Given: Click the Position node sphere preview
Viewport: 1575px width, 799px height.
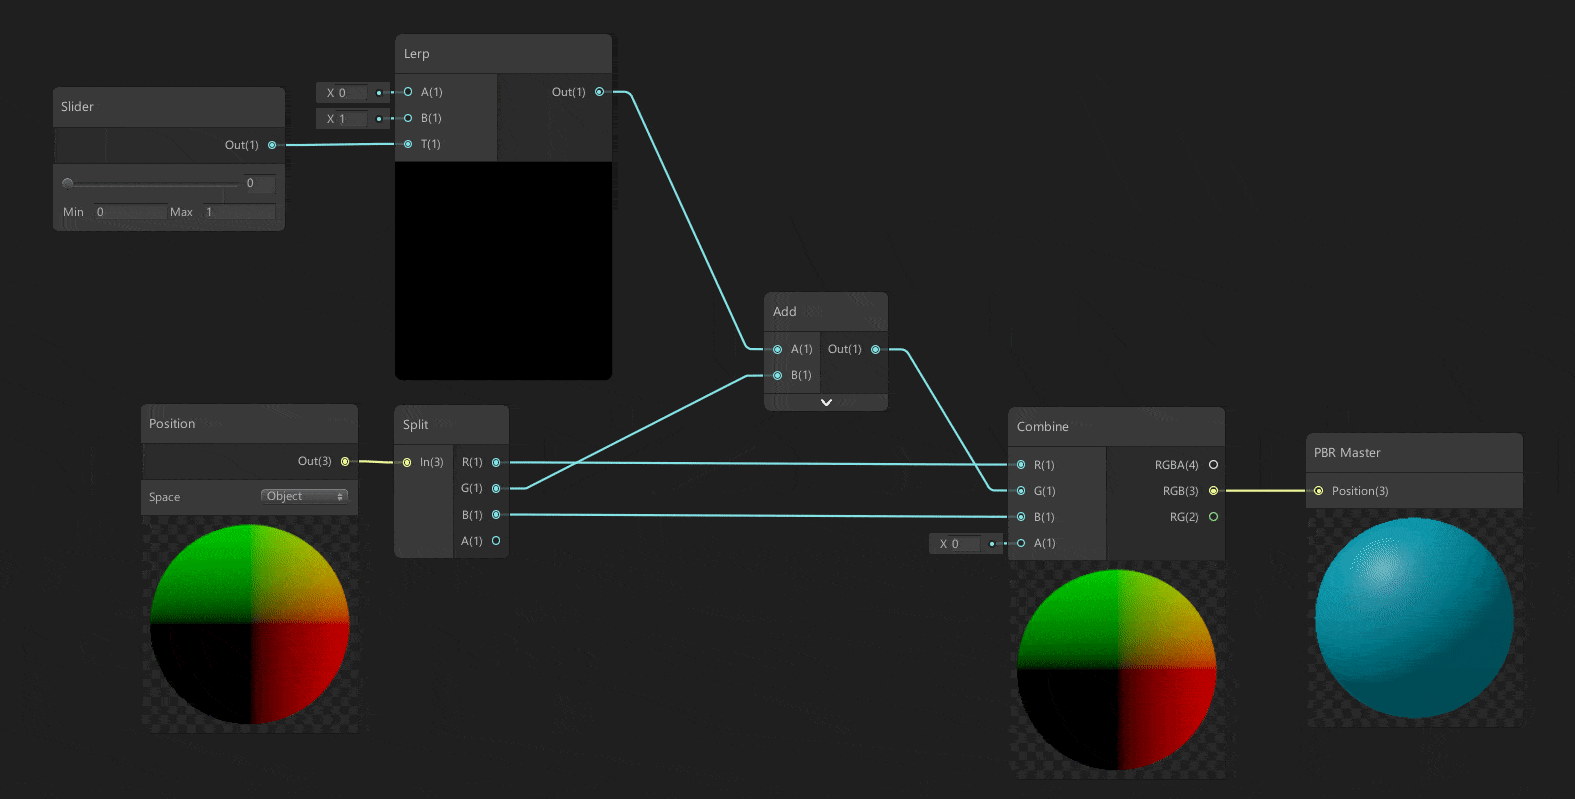Looking at the screenshot, I should coord(250,624).
